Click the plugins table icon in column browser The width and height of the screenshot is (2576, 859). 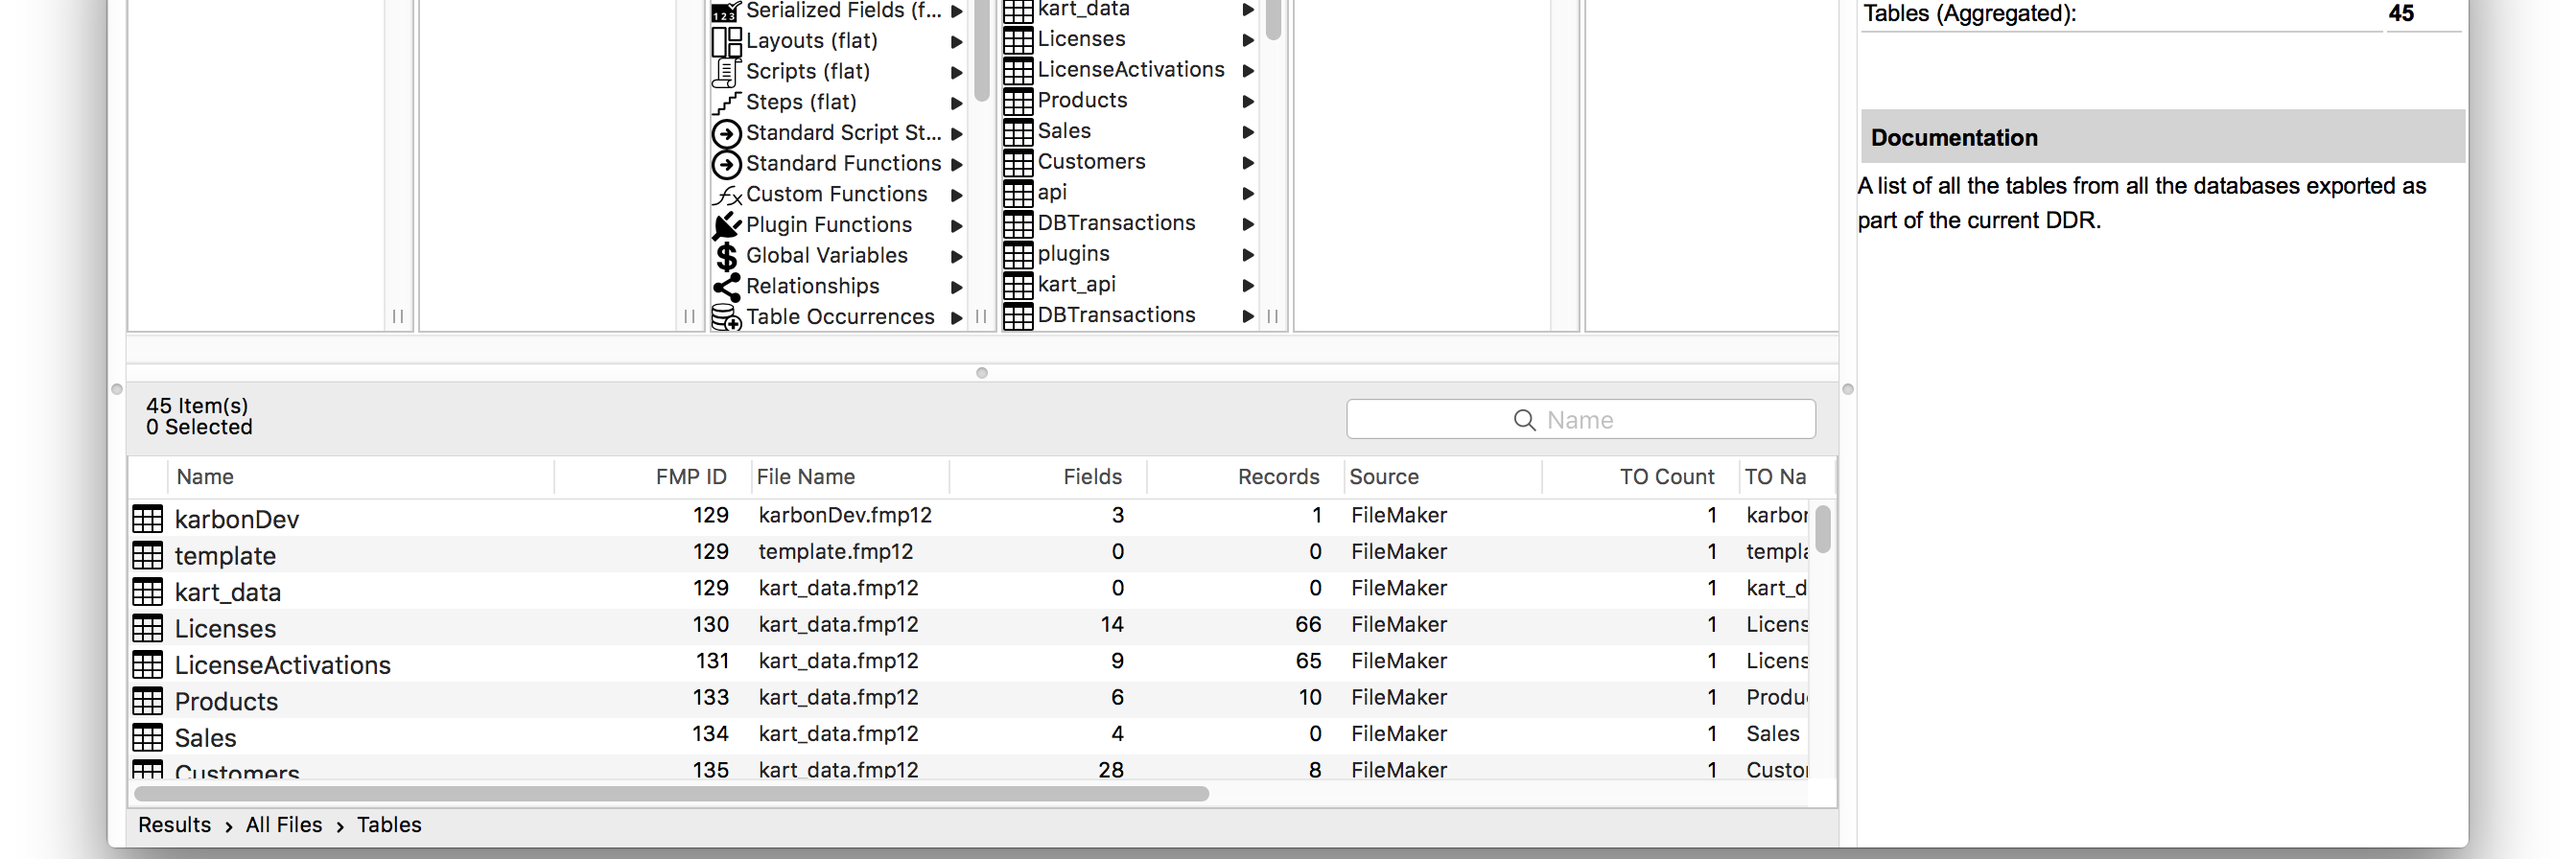click(1018, 255)
